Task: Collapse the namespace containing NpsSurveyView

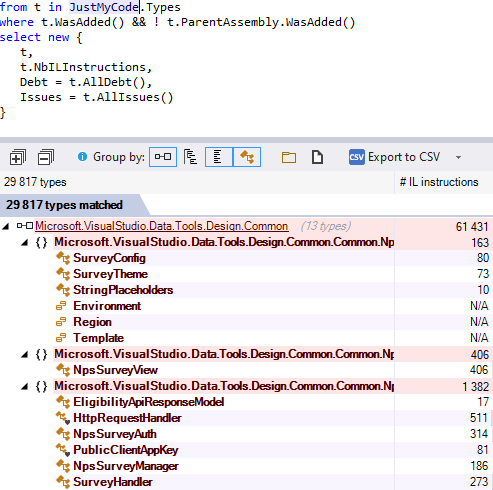Action: (x=24, y=355)
